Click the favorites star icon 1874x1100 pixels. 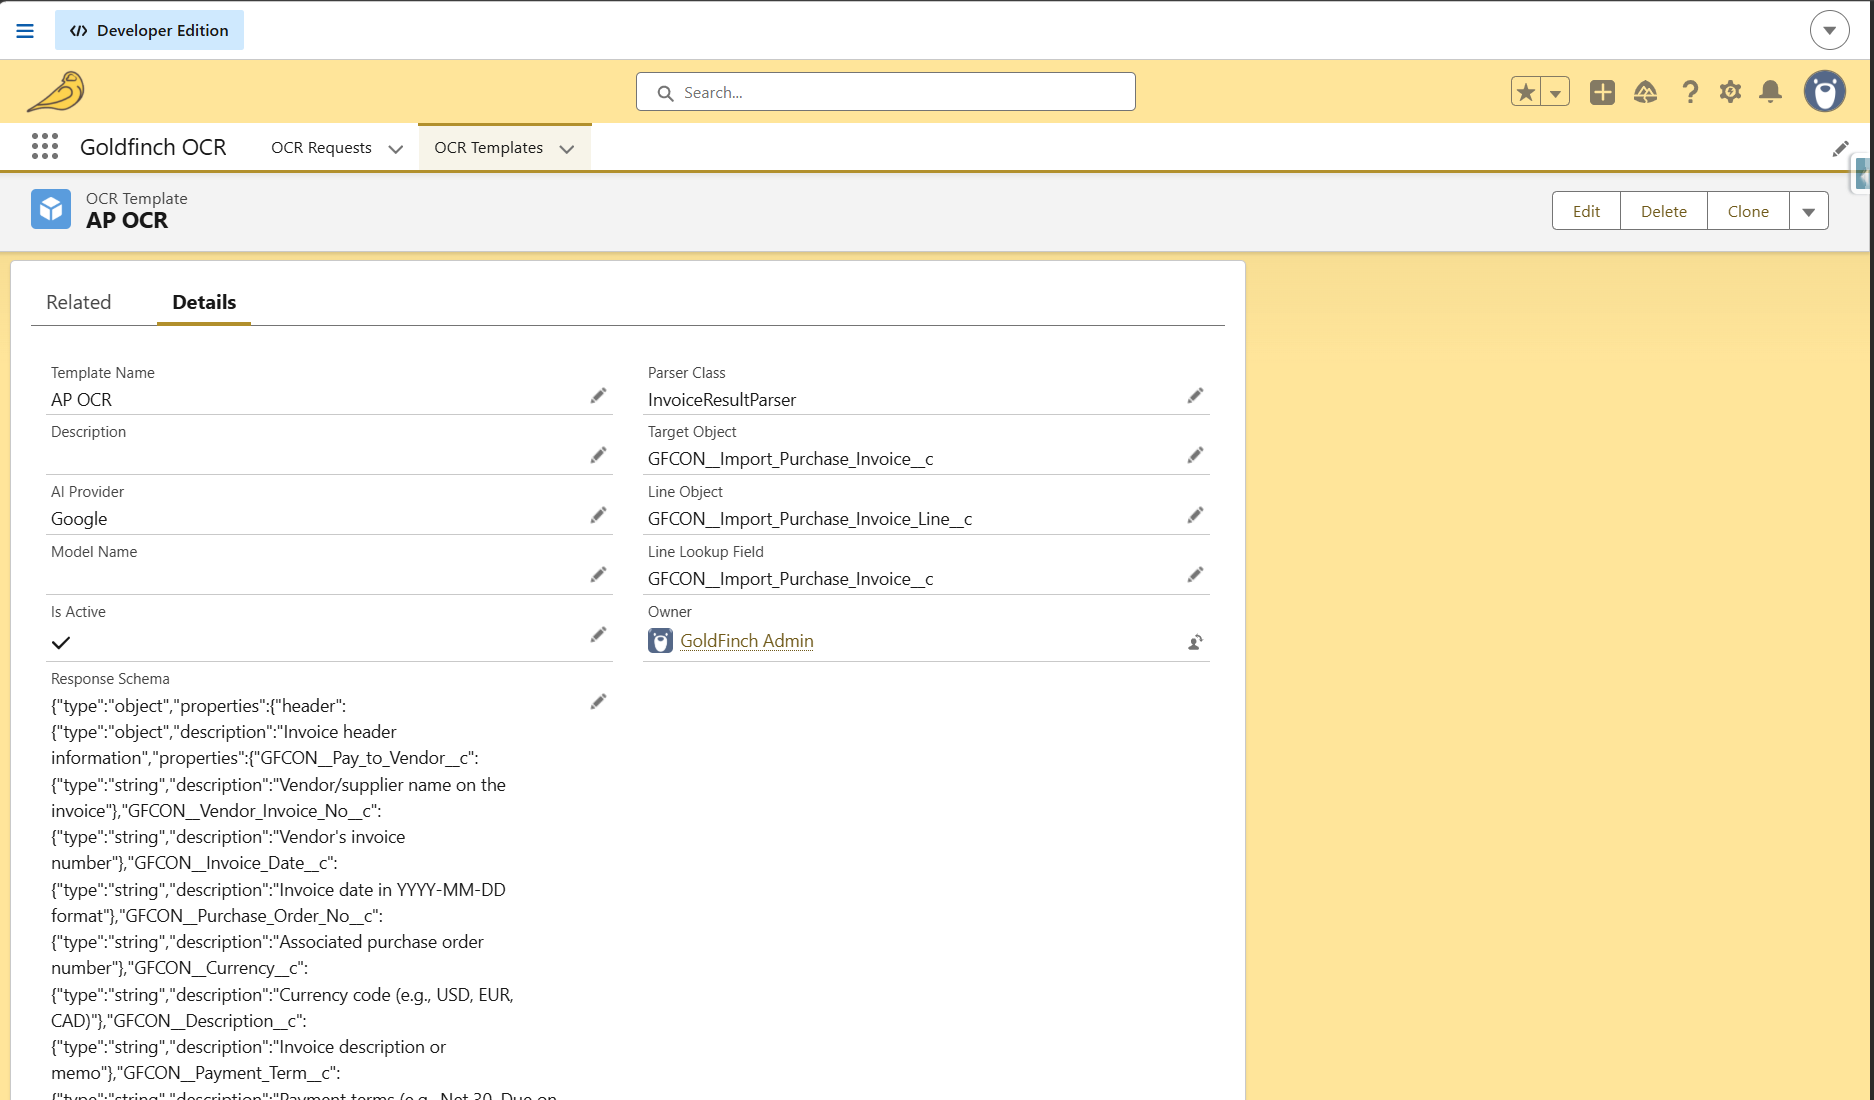click(1526, 92)
